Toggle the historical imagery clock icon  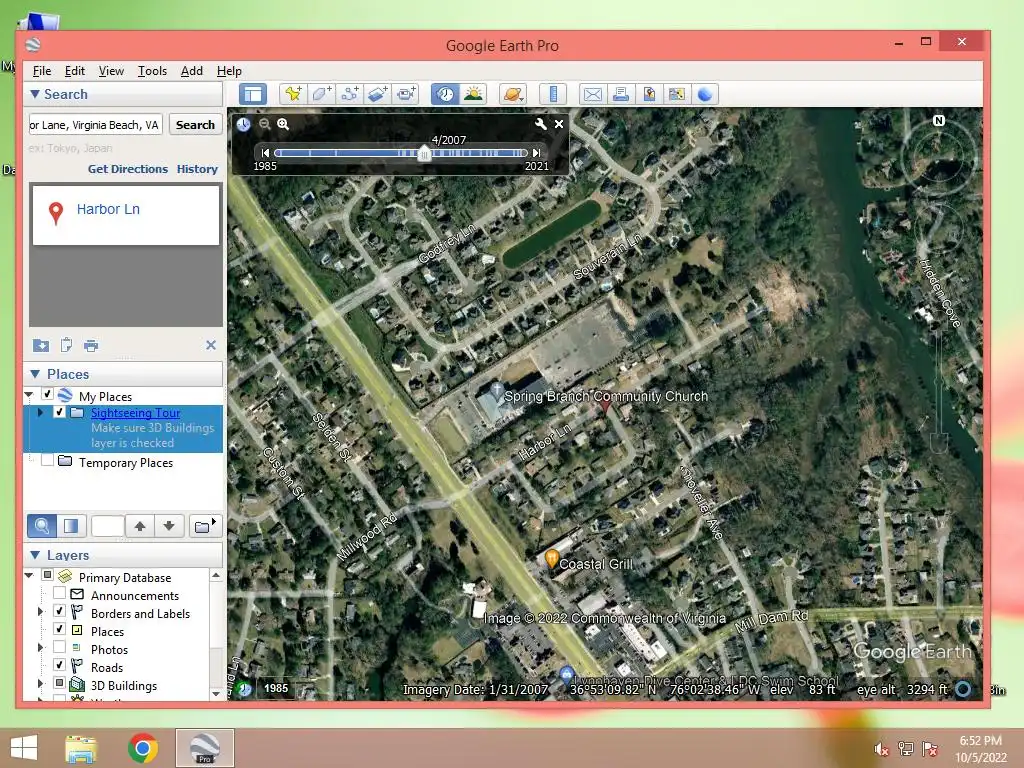[445, 94]
